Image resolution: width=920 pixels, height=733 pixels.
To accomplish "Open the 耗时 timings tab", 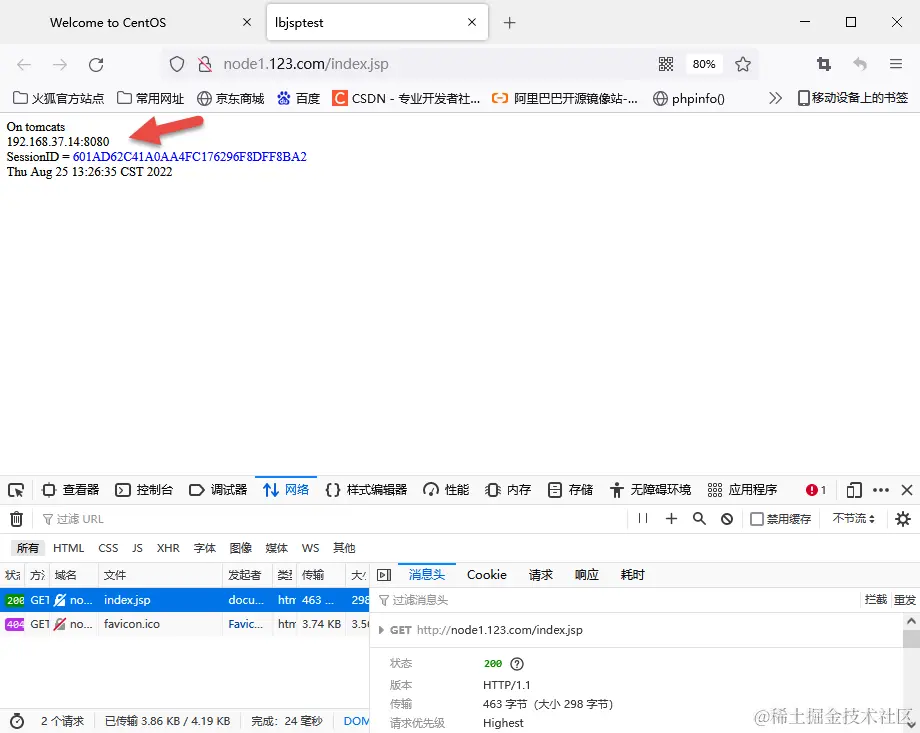I will (632, 575).
